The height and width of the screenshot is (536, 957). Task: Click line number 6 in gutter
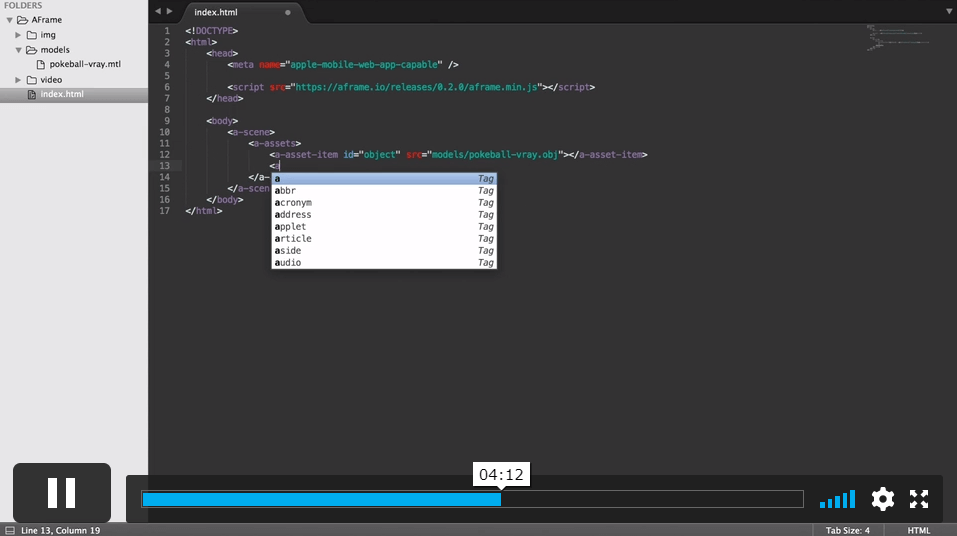[167, 87]
